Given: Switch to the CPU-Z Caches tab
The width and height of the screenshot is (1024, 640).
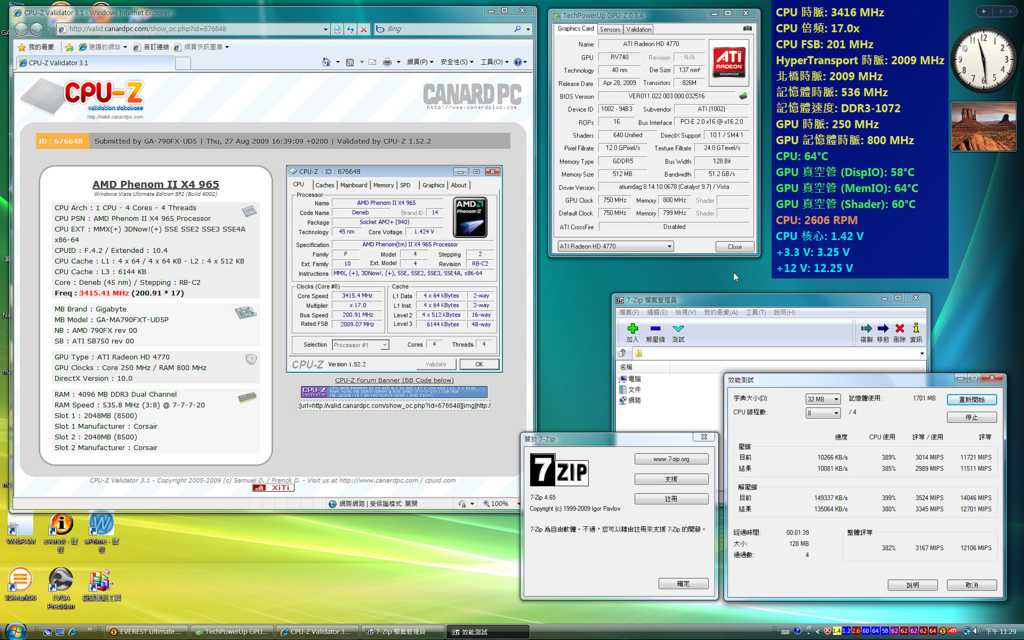Looking at the screenshot, I should pos(325,185).
